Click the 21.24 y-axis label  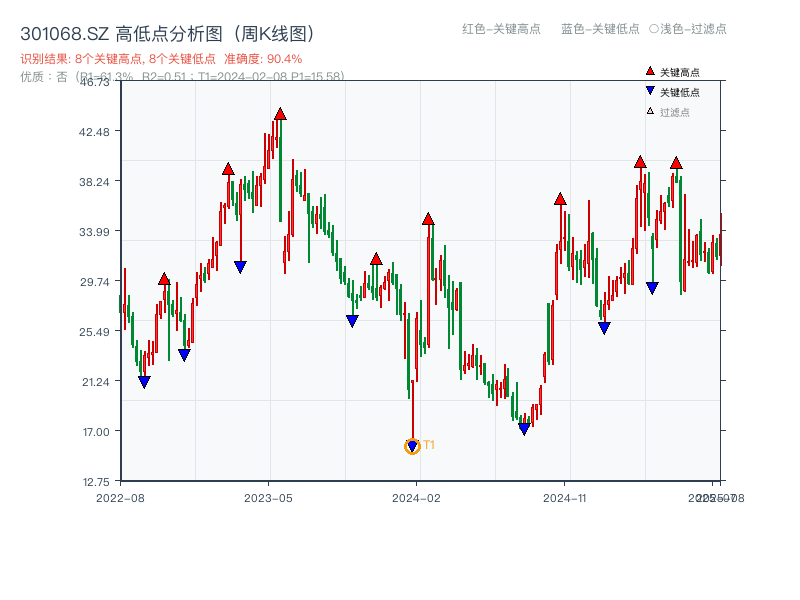click(x=95, y=382)
